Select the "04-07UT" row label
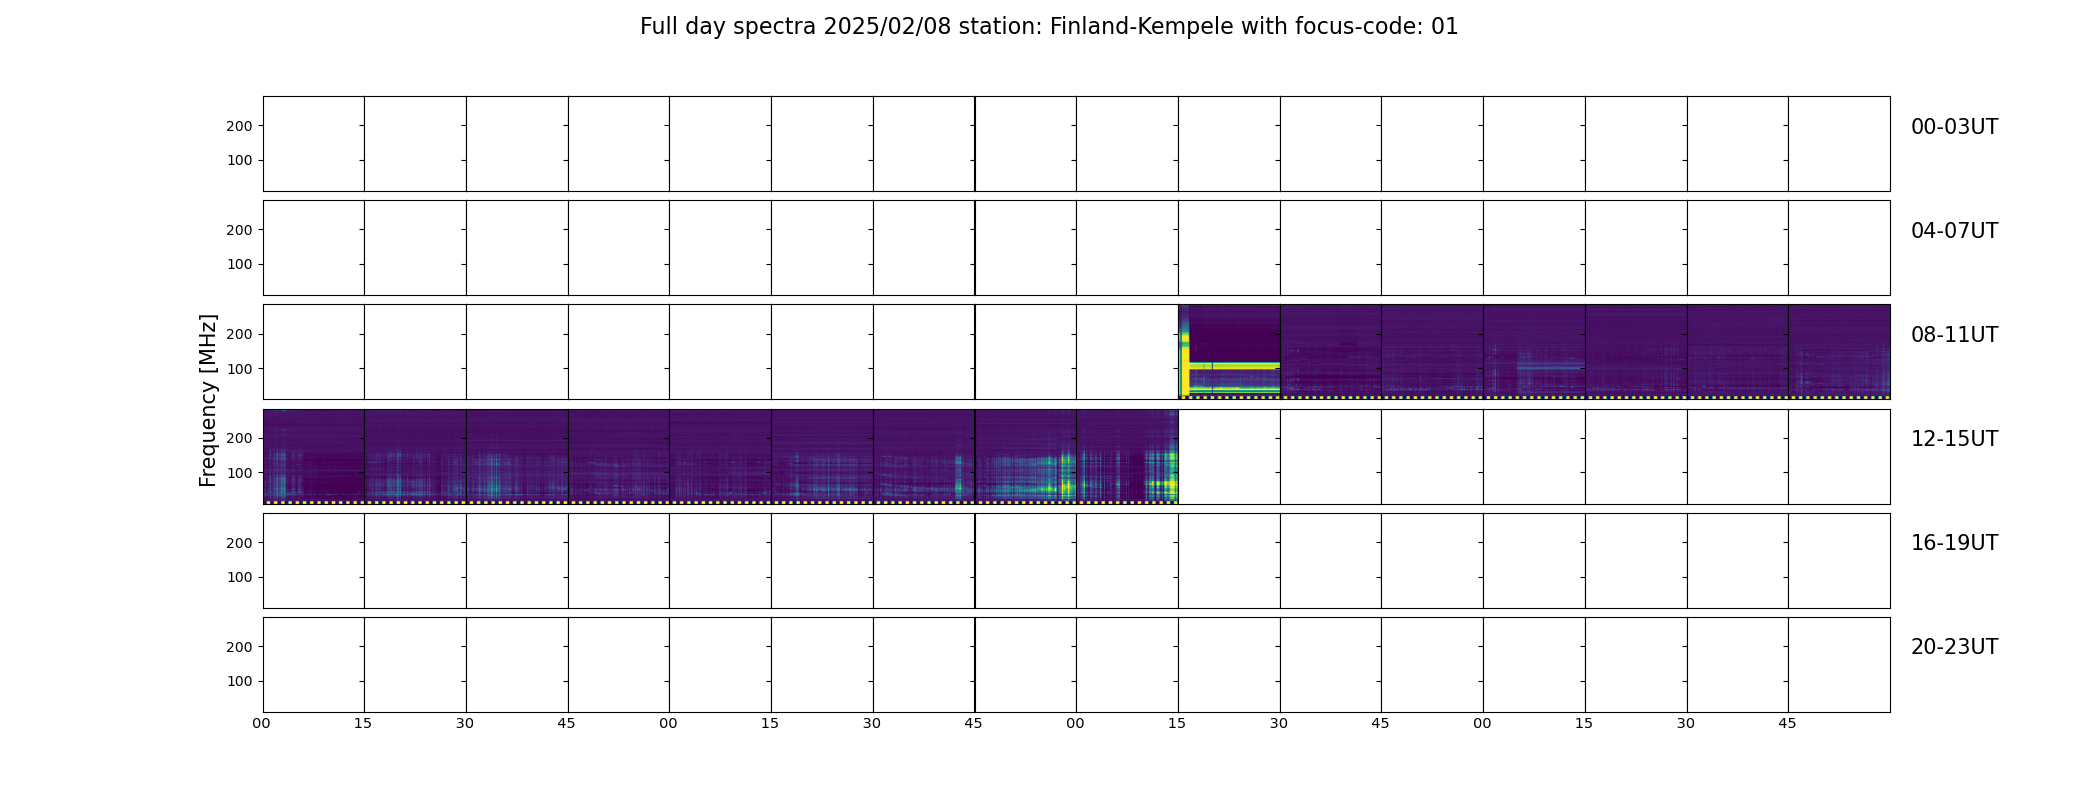The height and width of the screenshot is (800, 2100). 1954,231
